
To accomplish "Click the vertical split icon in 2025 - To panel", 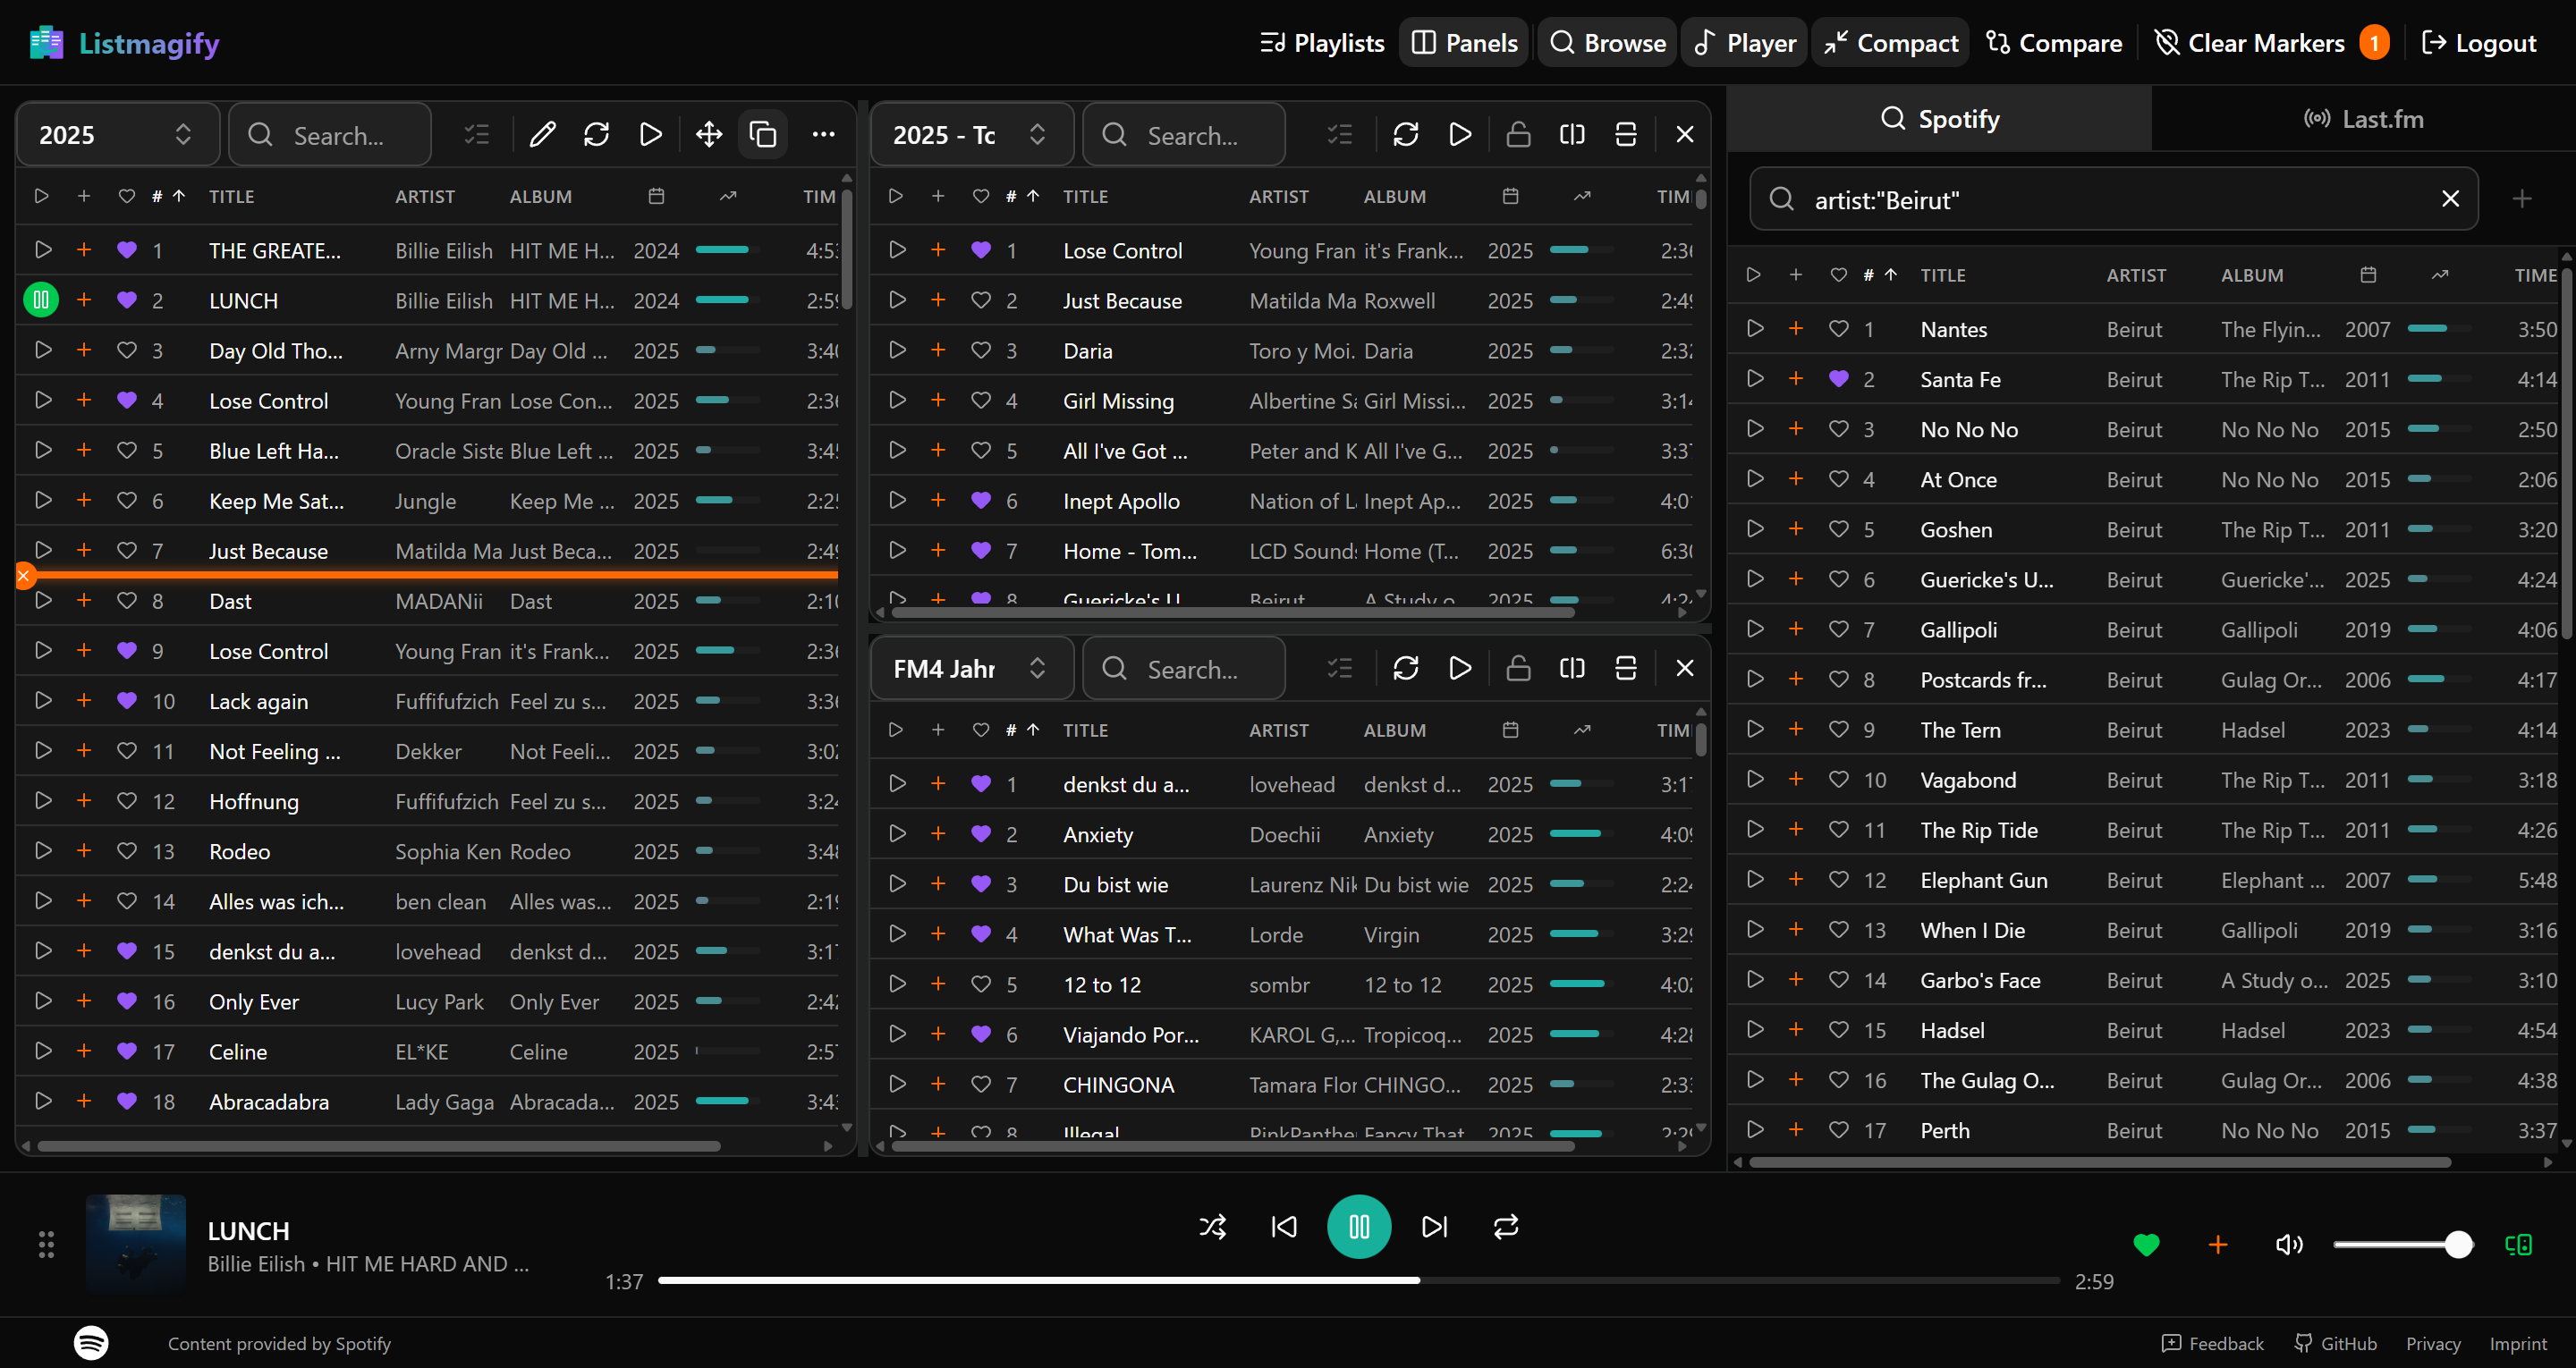I will tap(1571, 134).
